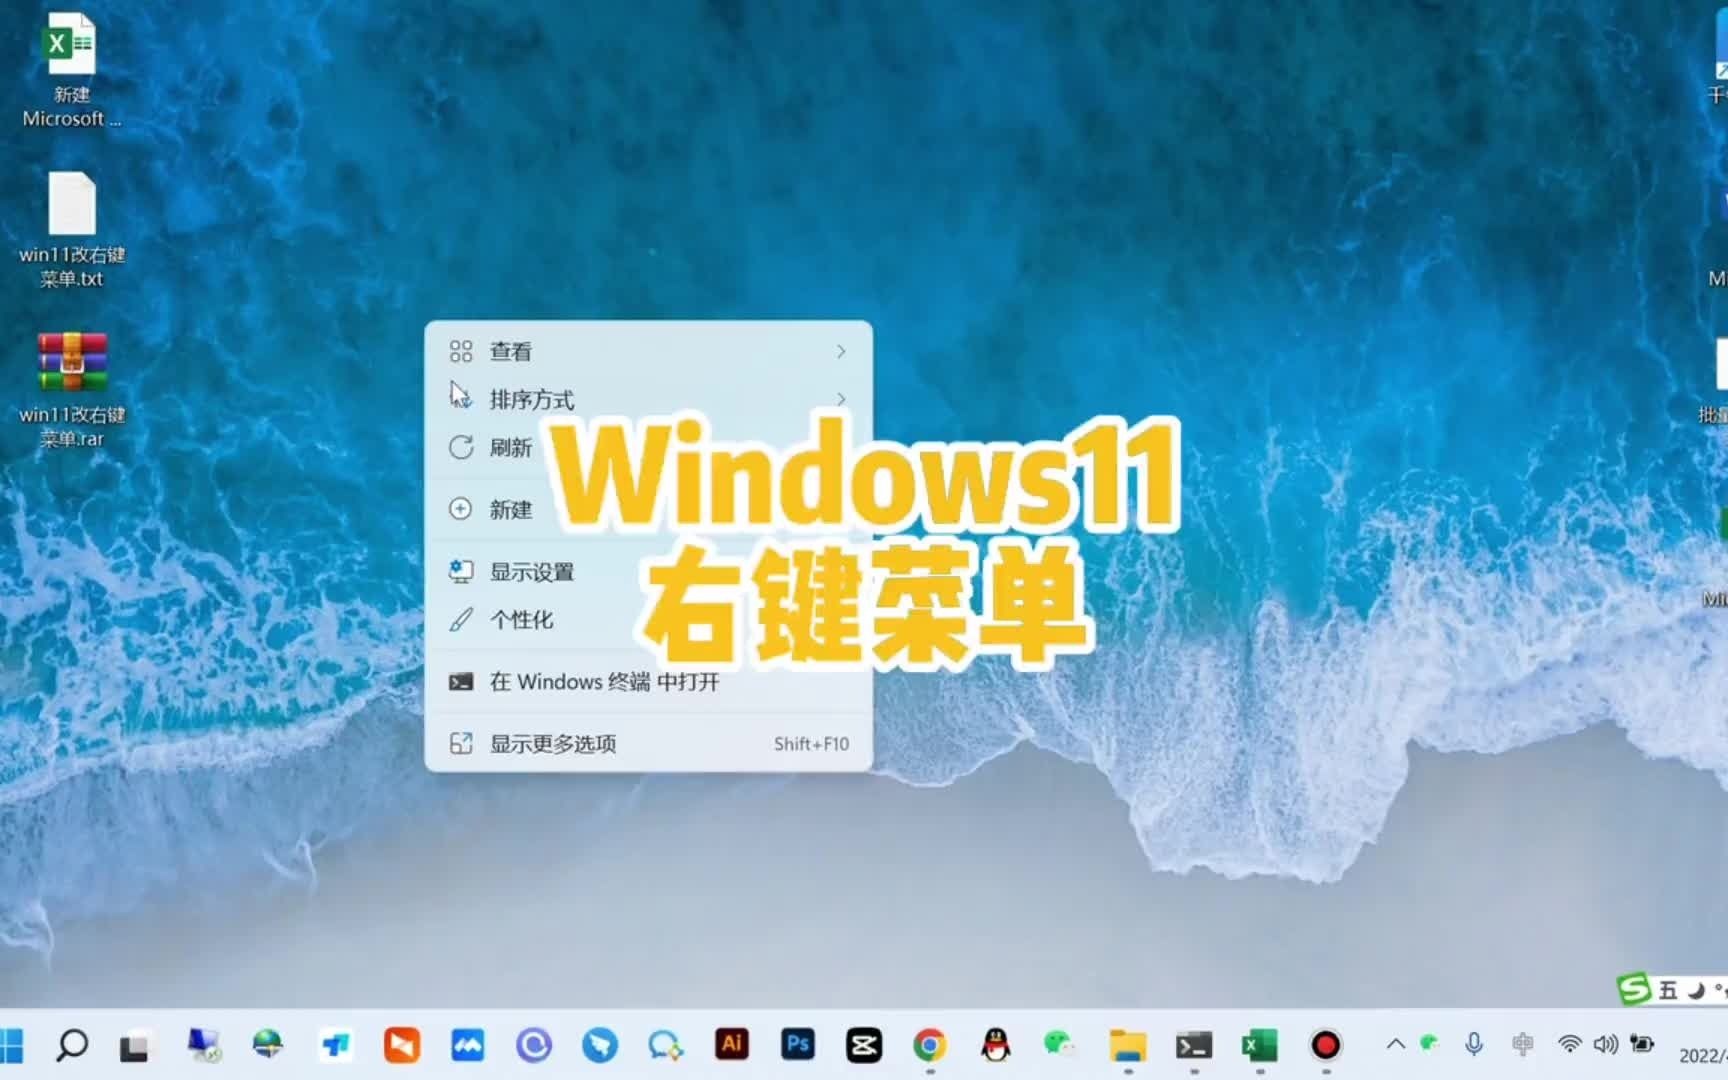1728x1080 pixels.
Task: Select 个性化 in the context menu
Action: pos(648,620)
